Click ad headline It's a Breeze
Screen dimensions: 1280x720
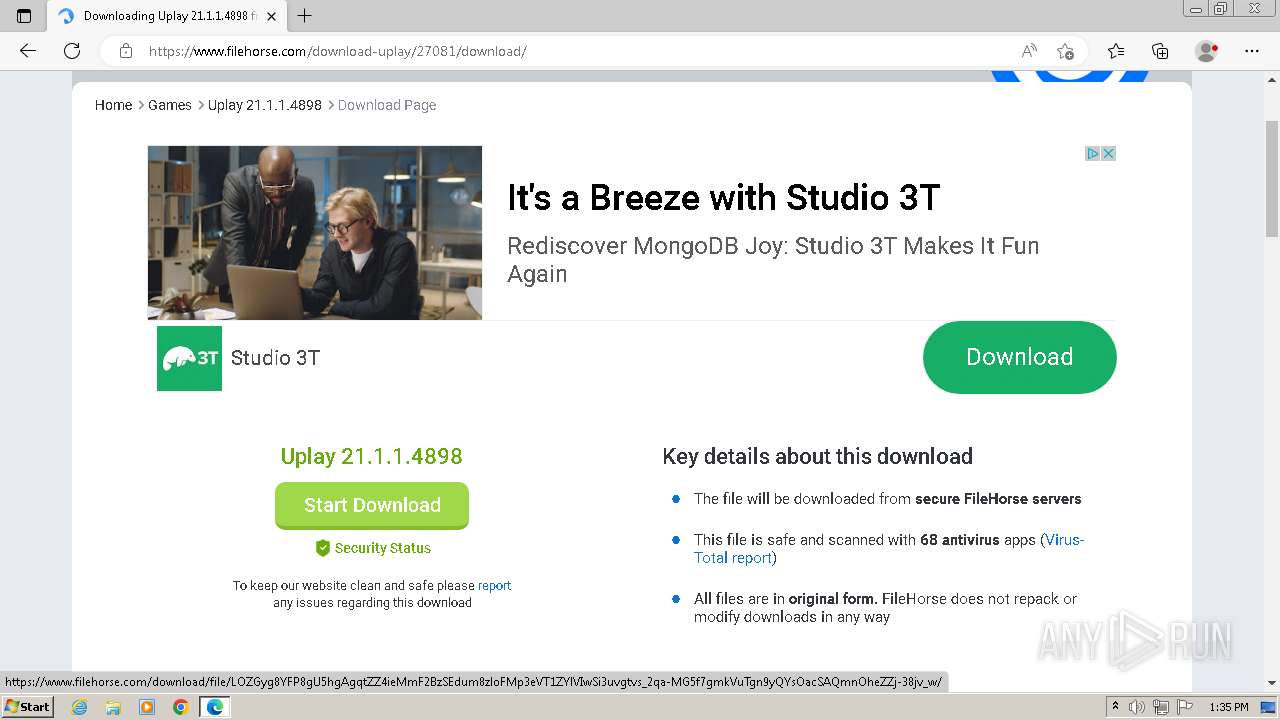click(723, 198)
